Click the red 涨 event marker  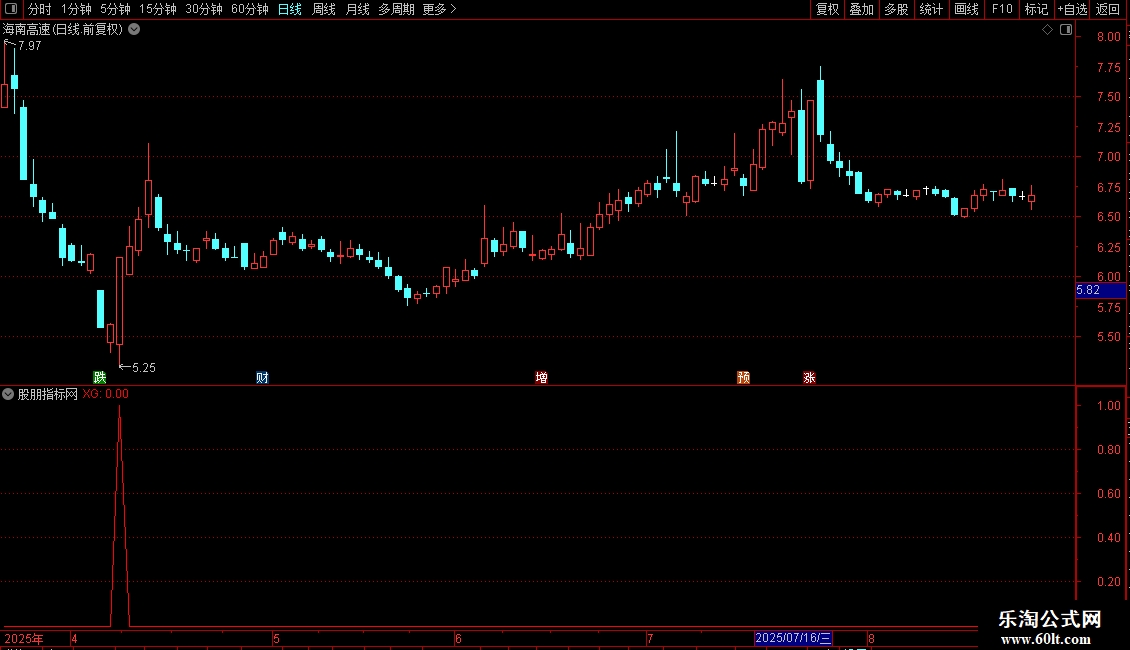click(809, 378)
